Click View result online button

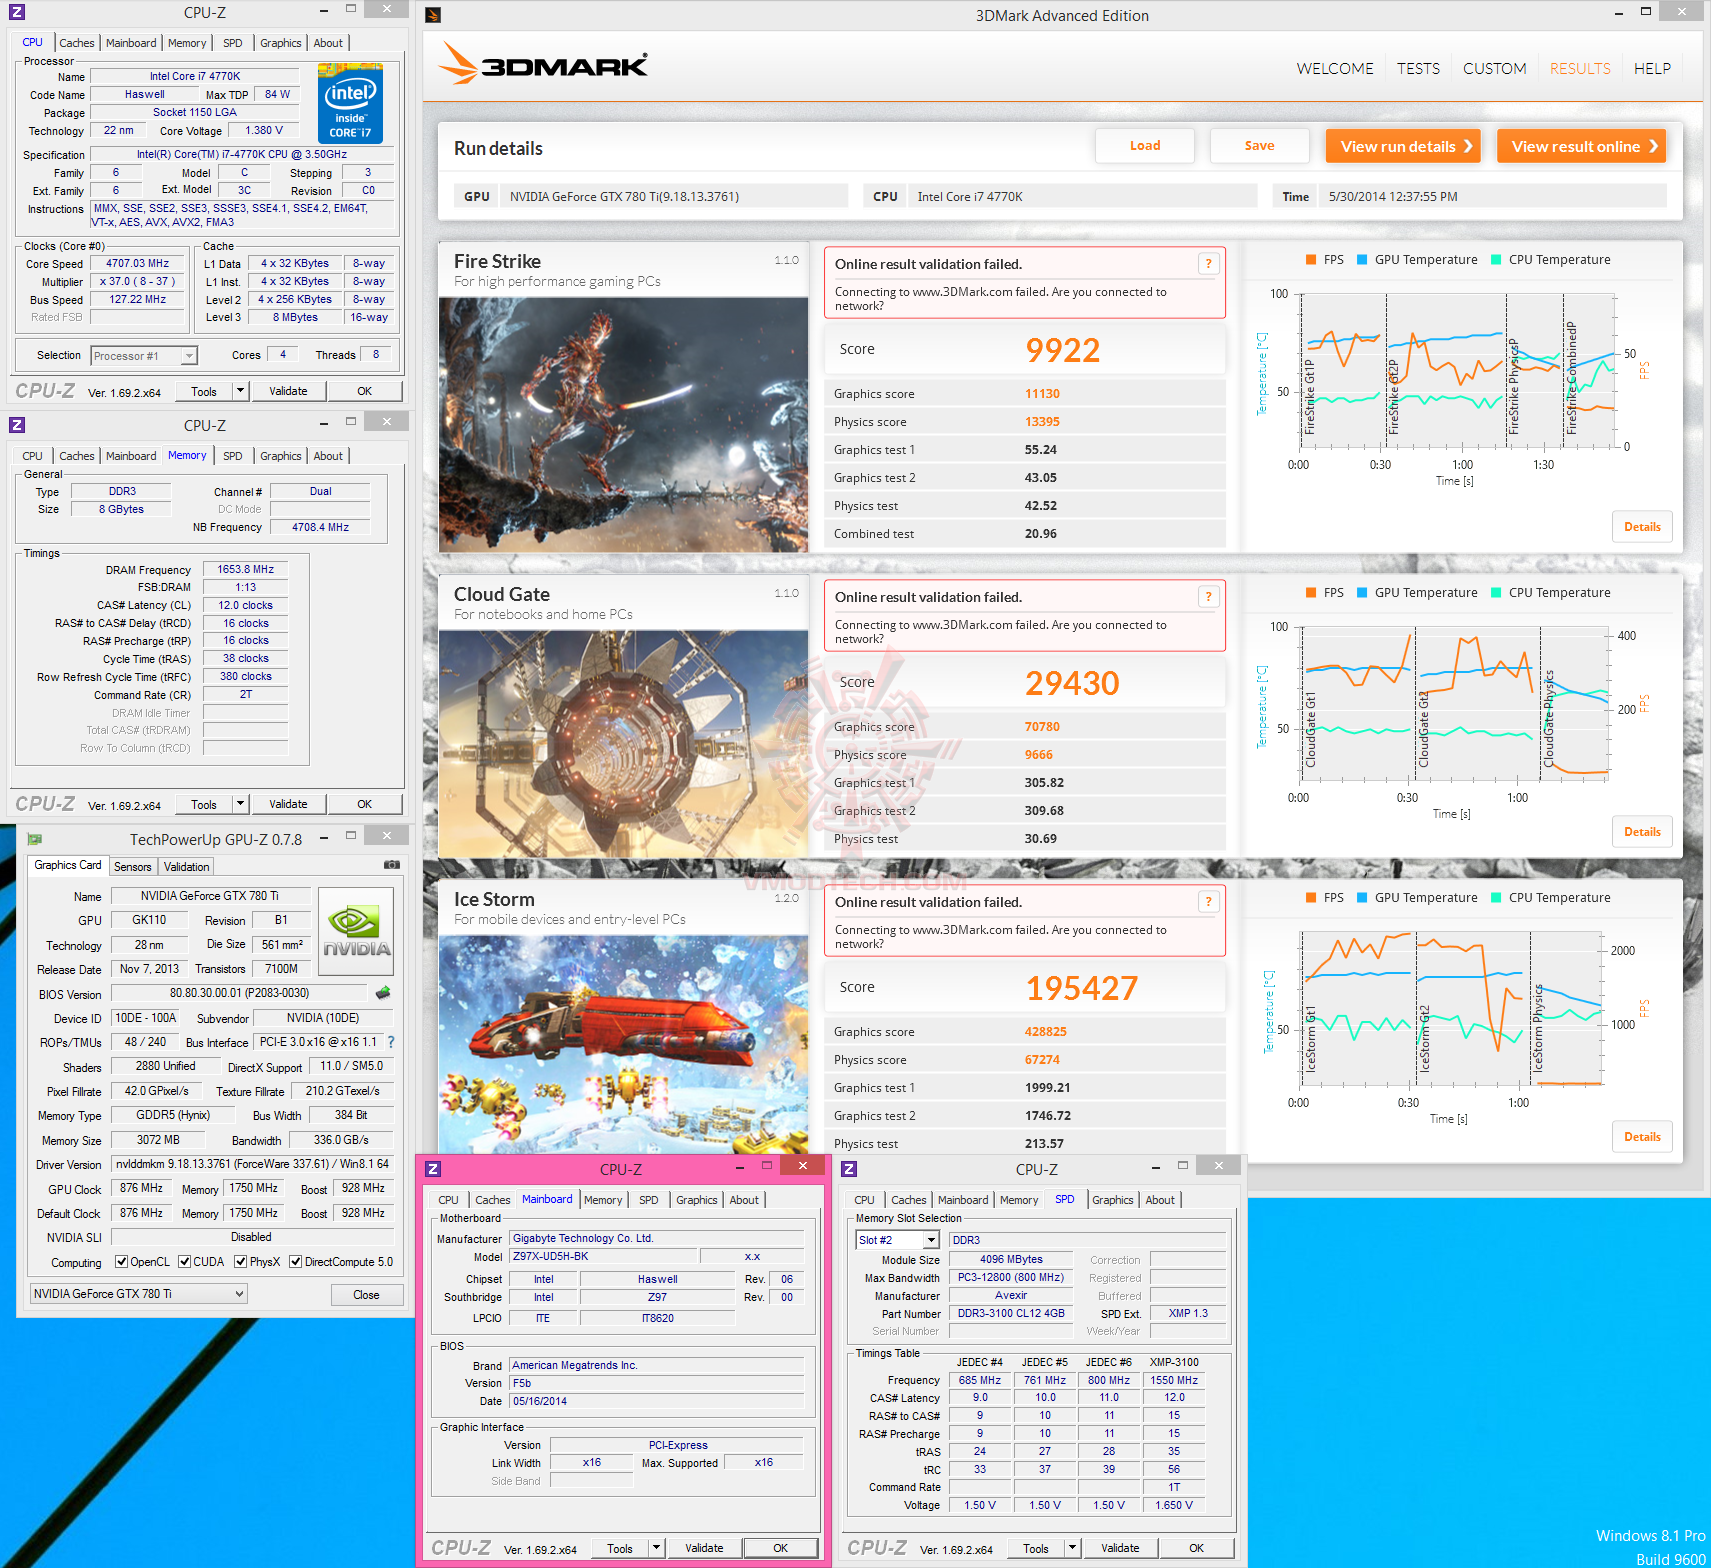point(1584,146)
